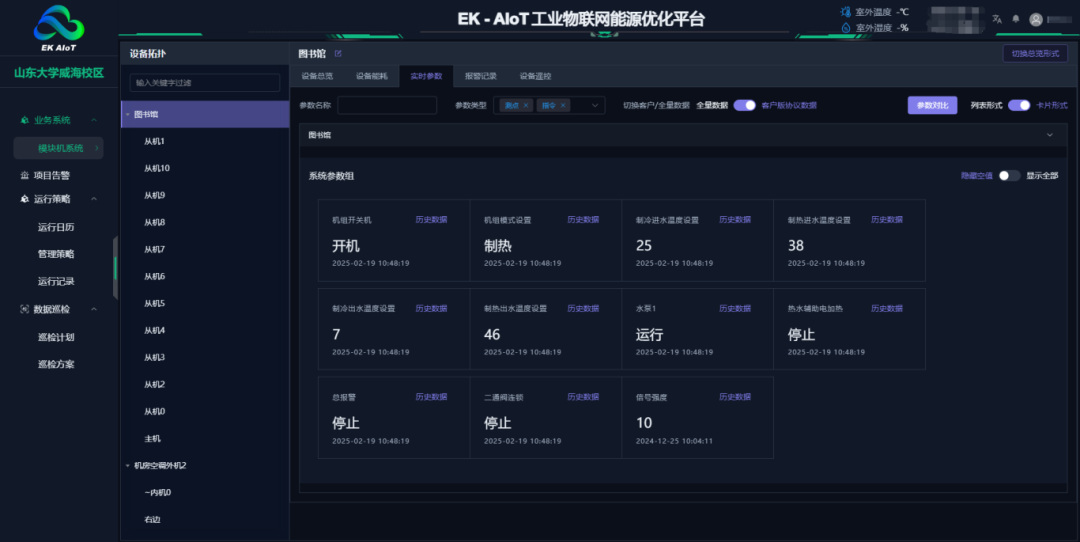
Task: Open 历史数据 for 信号强度
Action: 735,397
